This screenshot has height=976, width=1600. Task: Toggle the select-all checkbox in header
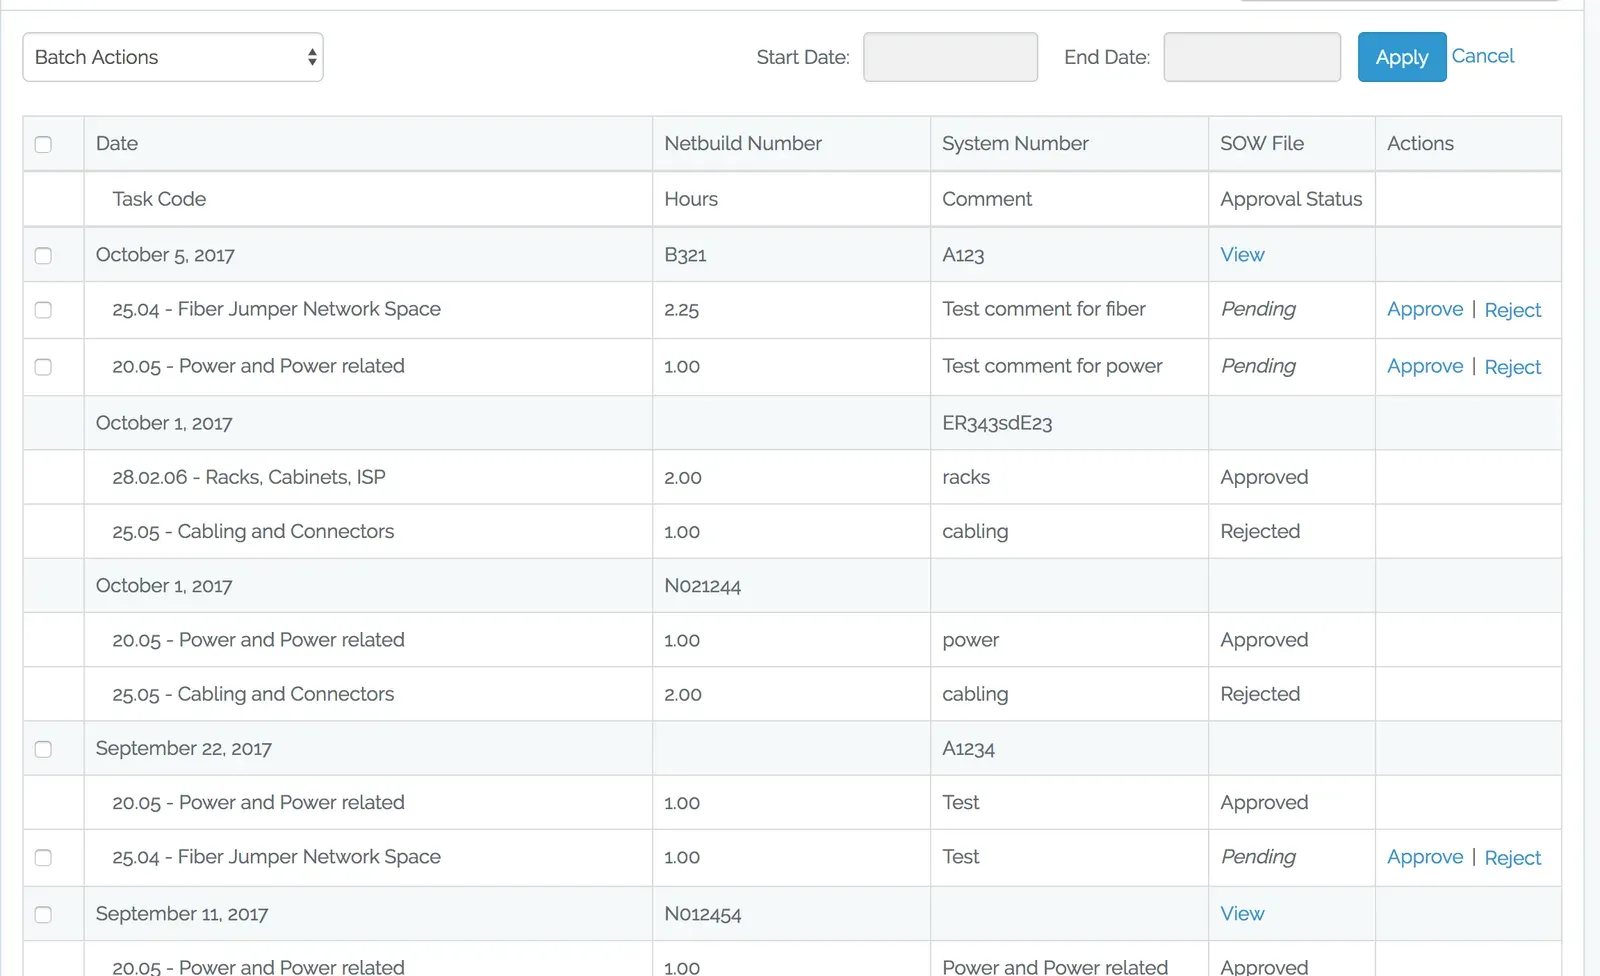click(x=43, y=144)
